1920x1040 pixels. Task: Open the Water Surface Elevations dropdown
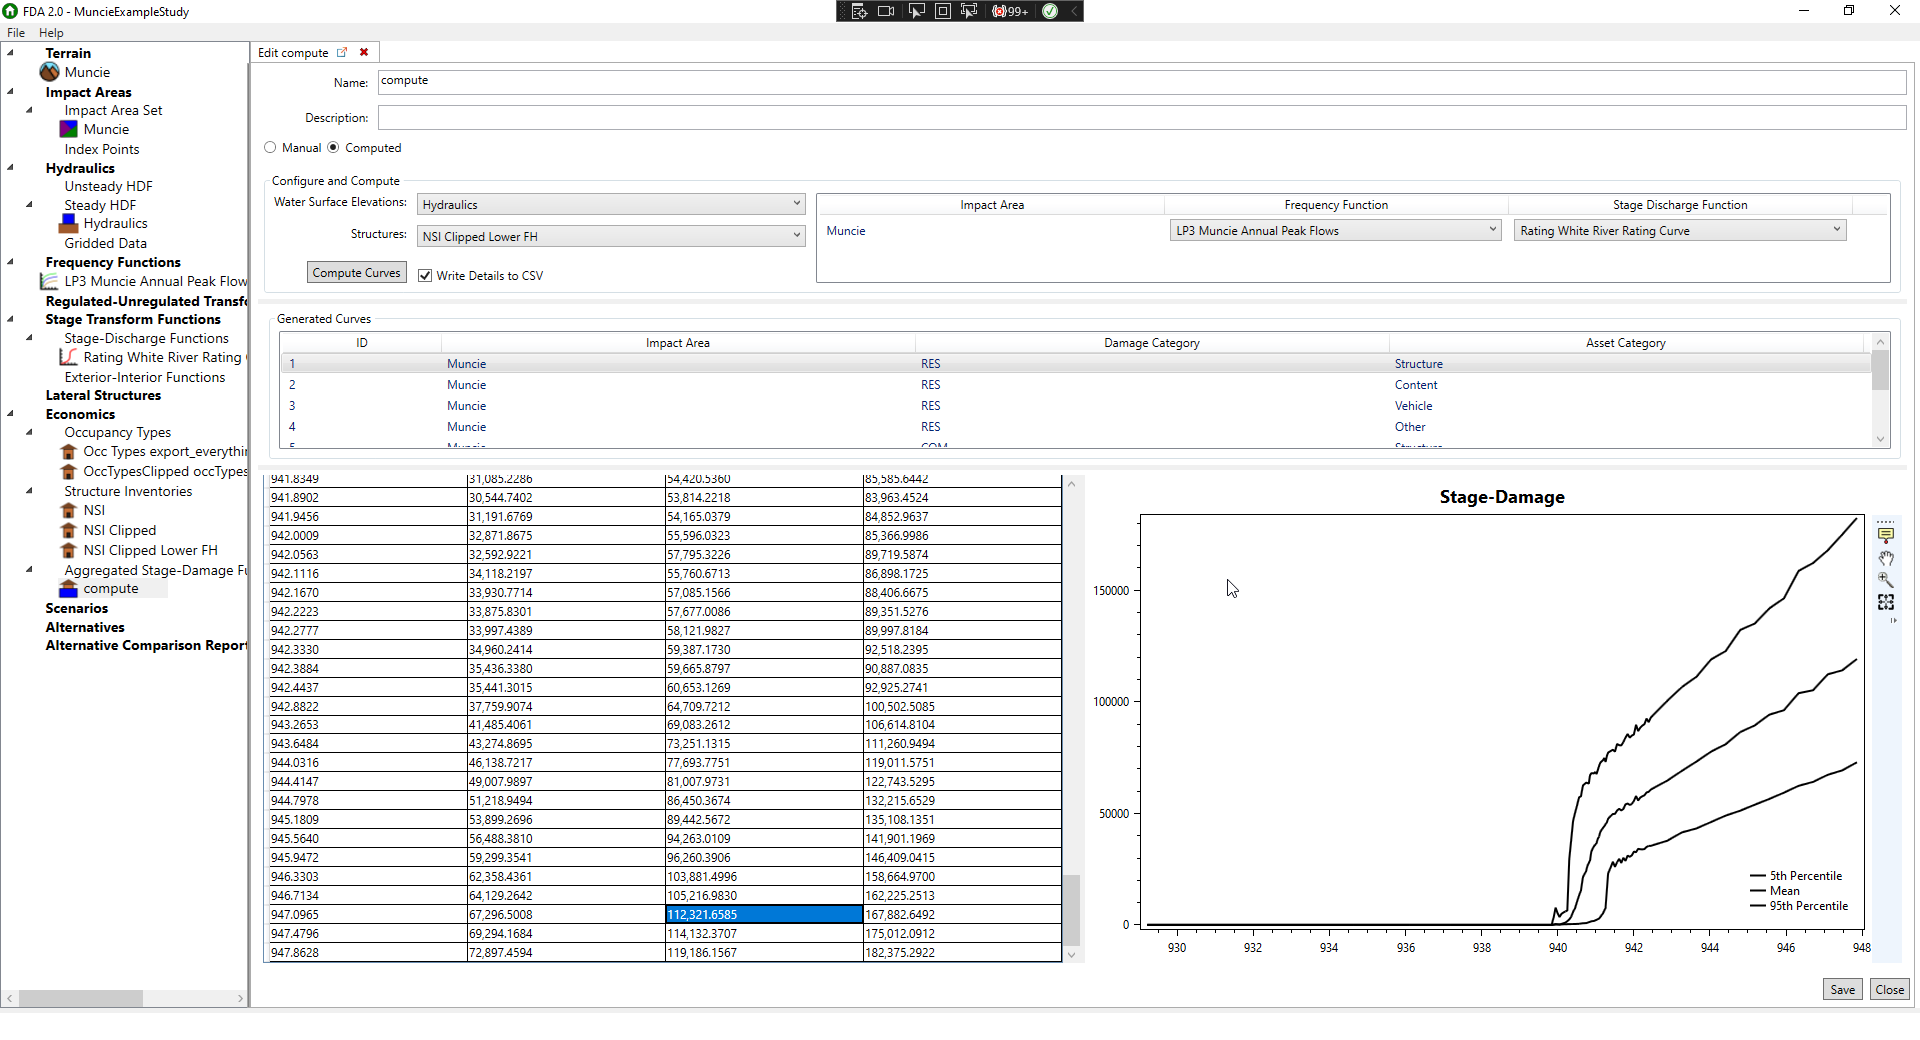(x=795, y=203)
